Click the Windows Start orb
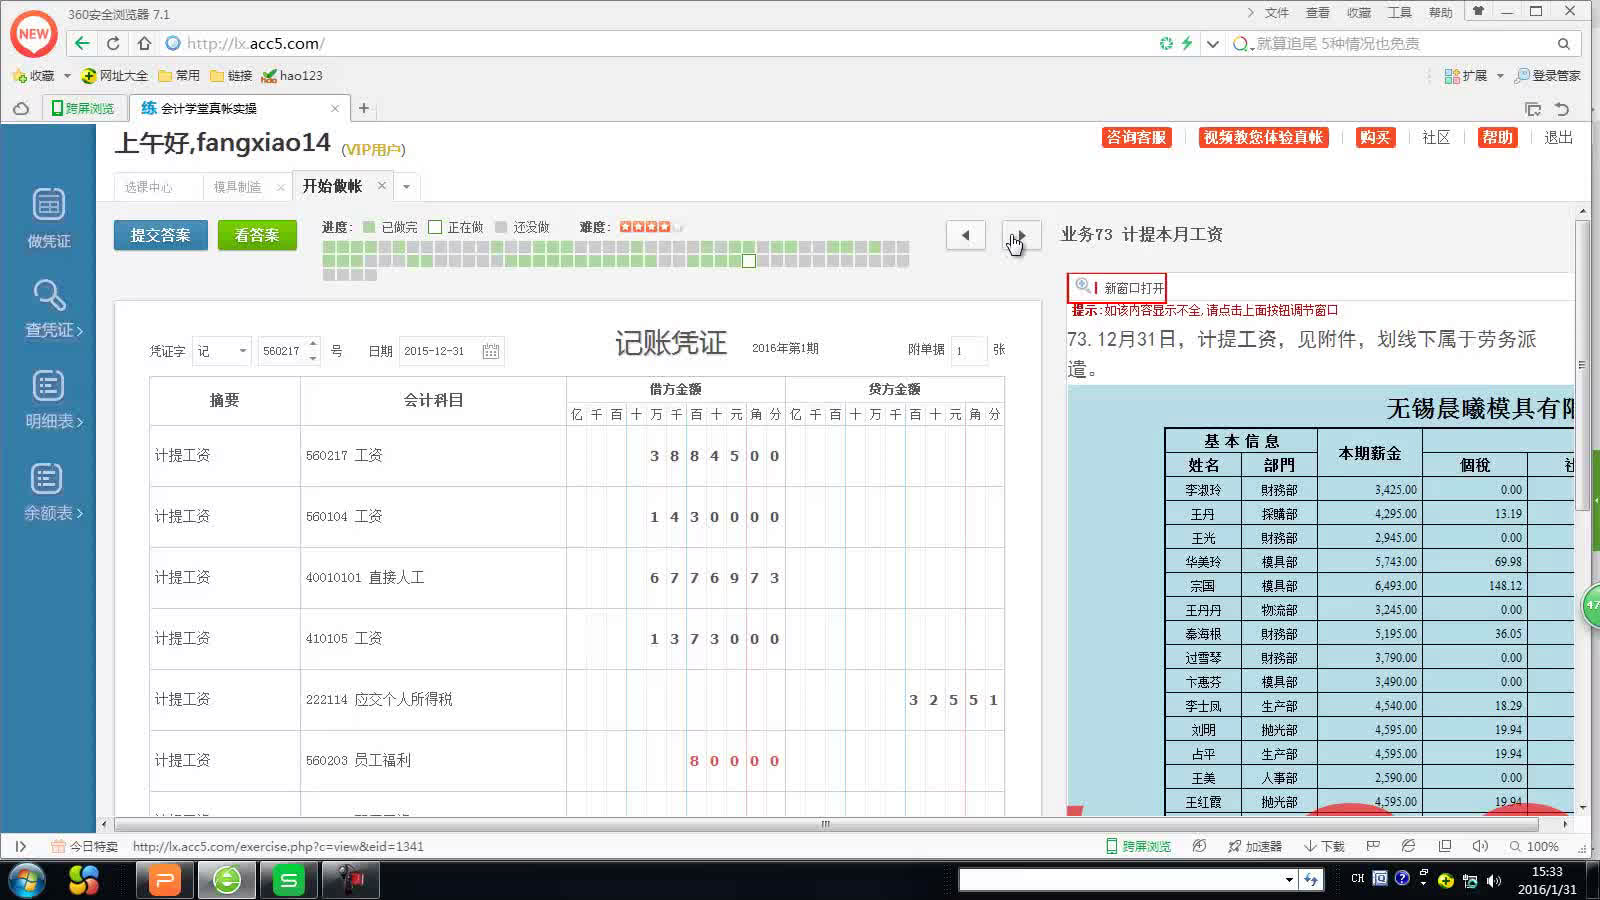Viewport: 1600px width, 900px height. (27, 880)
